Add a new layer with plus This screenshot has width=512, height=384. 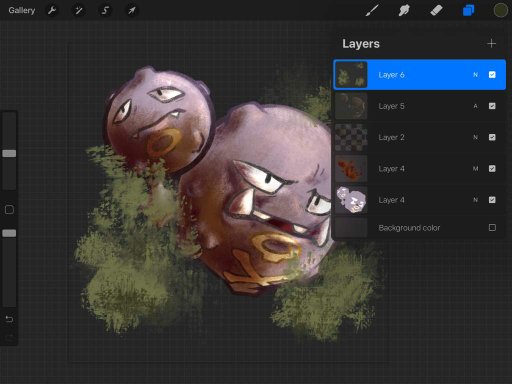tap(491, 44)
